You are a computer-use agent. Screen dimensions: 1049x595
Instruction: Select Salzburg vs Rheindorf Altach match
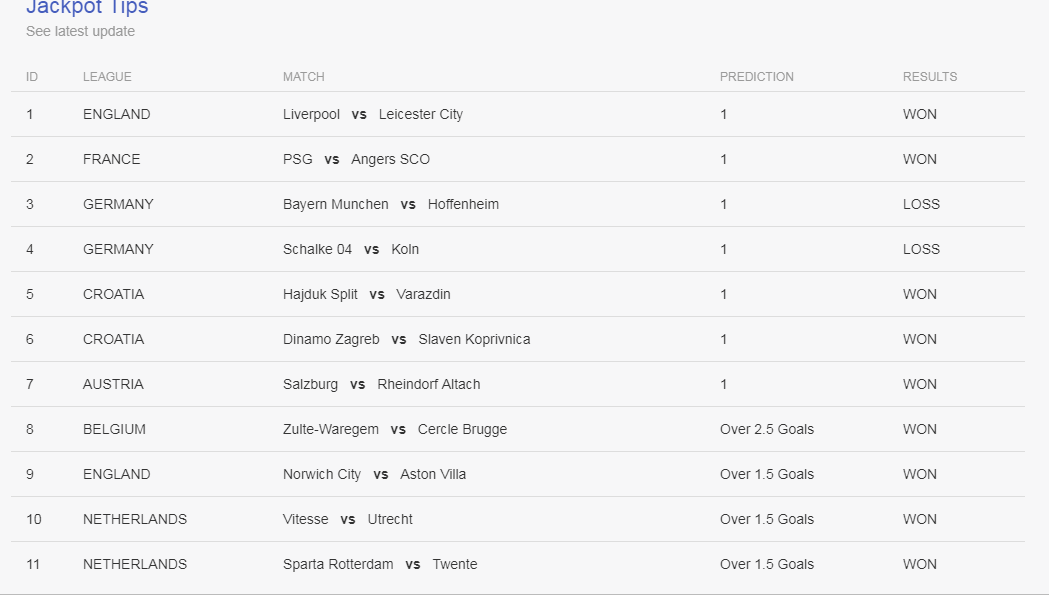tap(381, 384)
